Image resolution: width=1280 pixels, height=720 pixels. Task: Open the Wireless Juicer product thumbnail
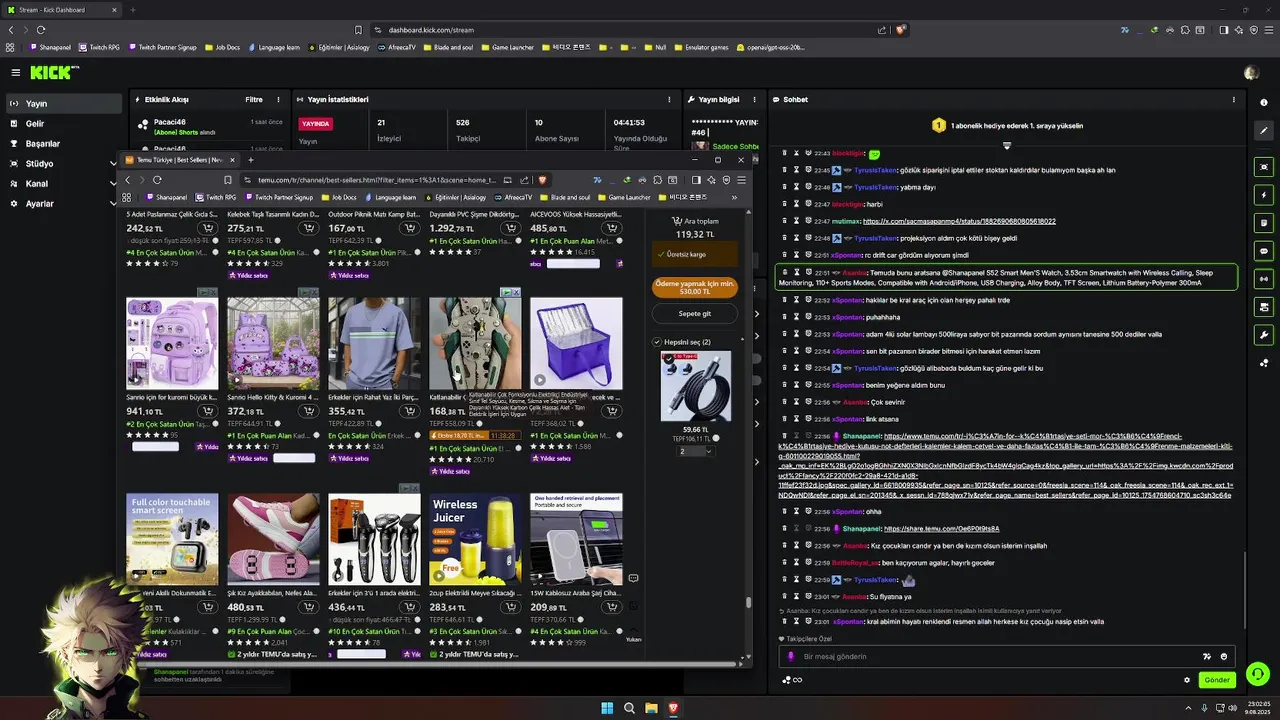475,539
